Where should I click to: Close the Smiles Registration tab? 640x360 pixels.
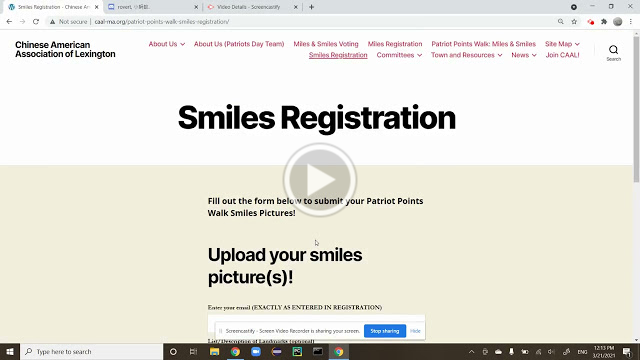[x=97, y=7]
